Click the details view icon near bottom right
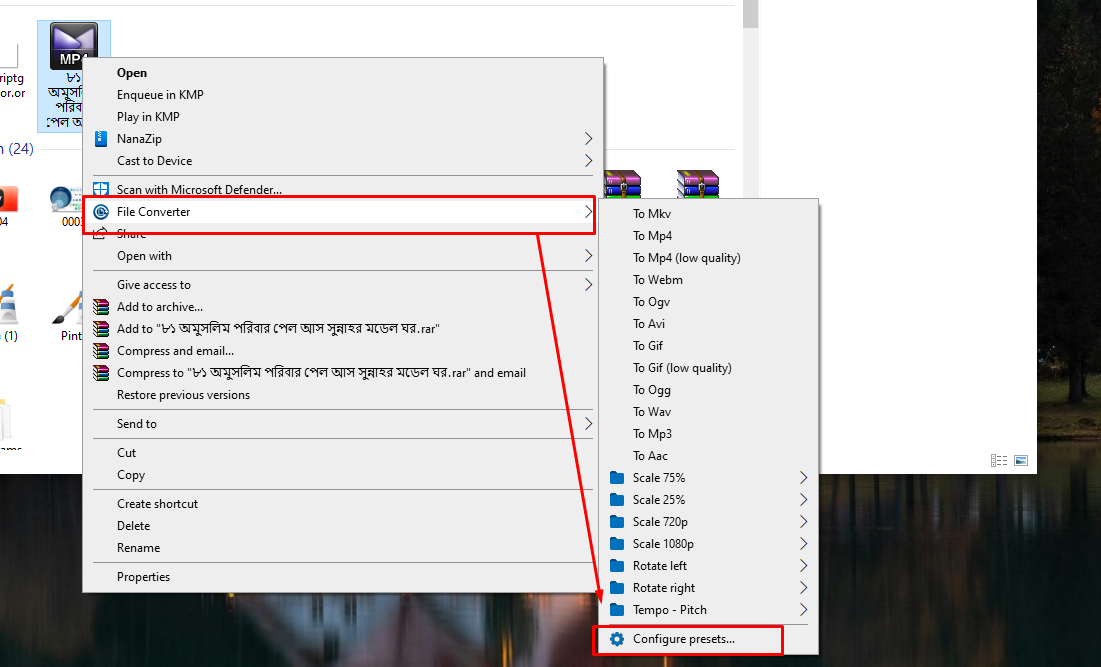The height and width of the screenshot is (667, 1101). point(999,460)
